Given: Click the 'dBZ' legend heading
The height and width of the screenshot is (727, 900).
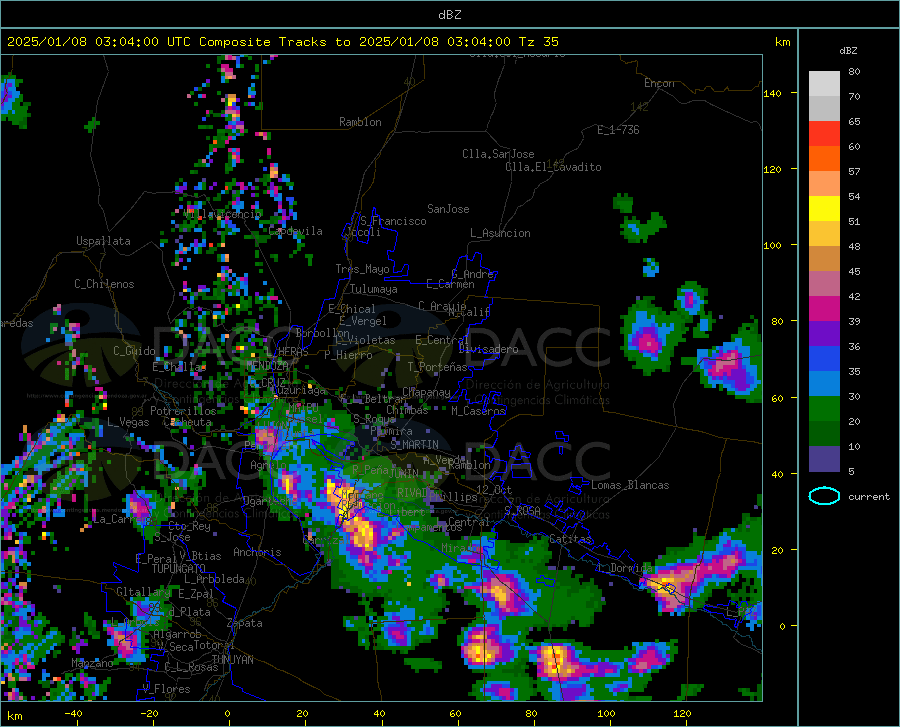Looking at the screenshot, I should pyautogui.click(x=848, y=50).
